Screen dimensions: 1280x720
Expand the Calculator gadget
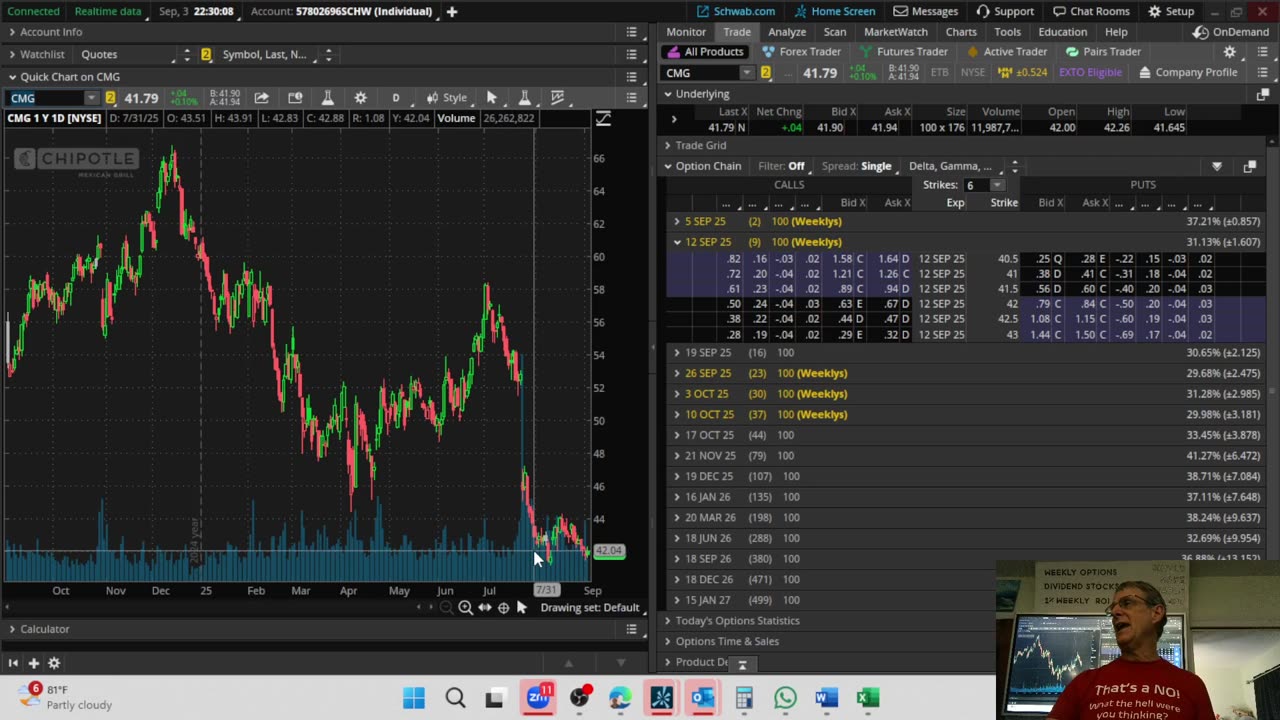tap(12, 629)
